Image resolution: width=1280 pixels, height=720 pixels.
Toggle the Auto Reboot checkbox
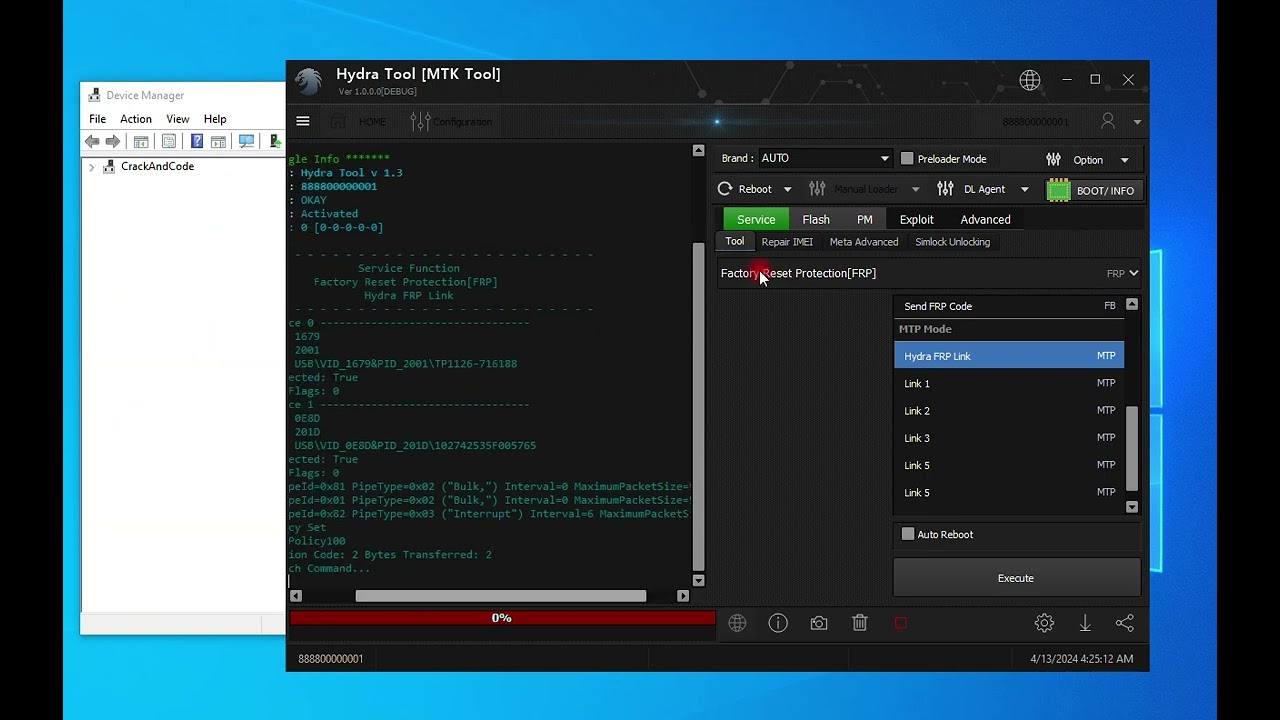(908, 534)
